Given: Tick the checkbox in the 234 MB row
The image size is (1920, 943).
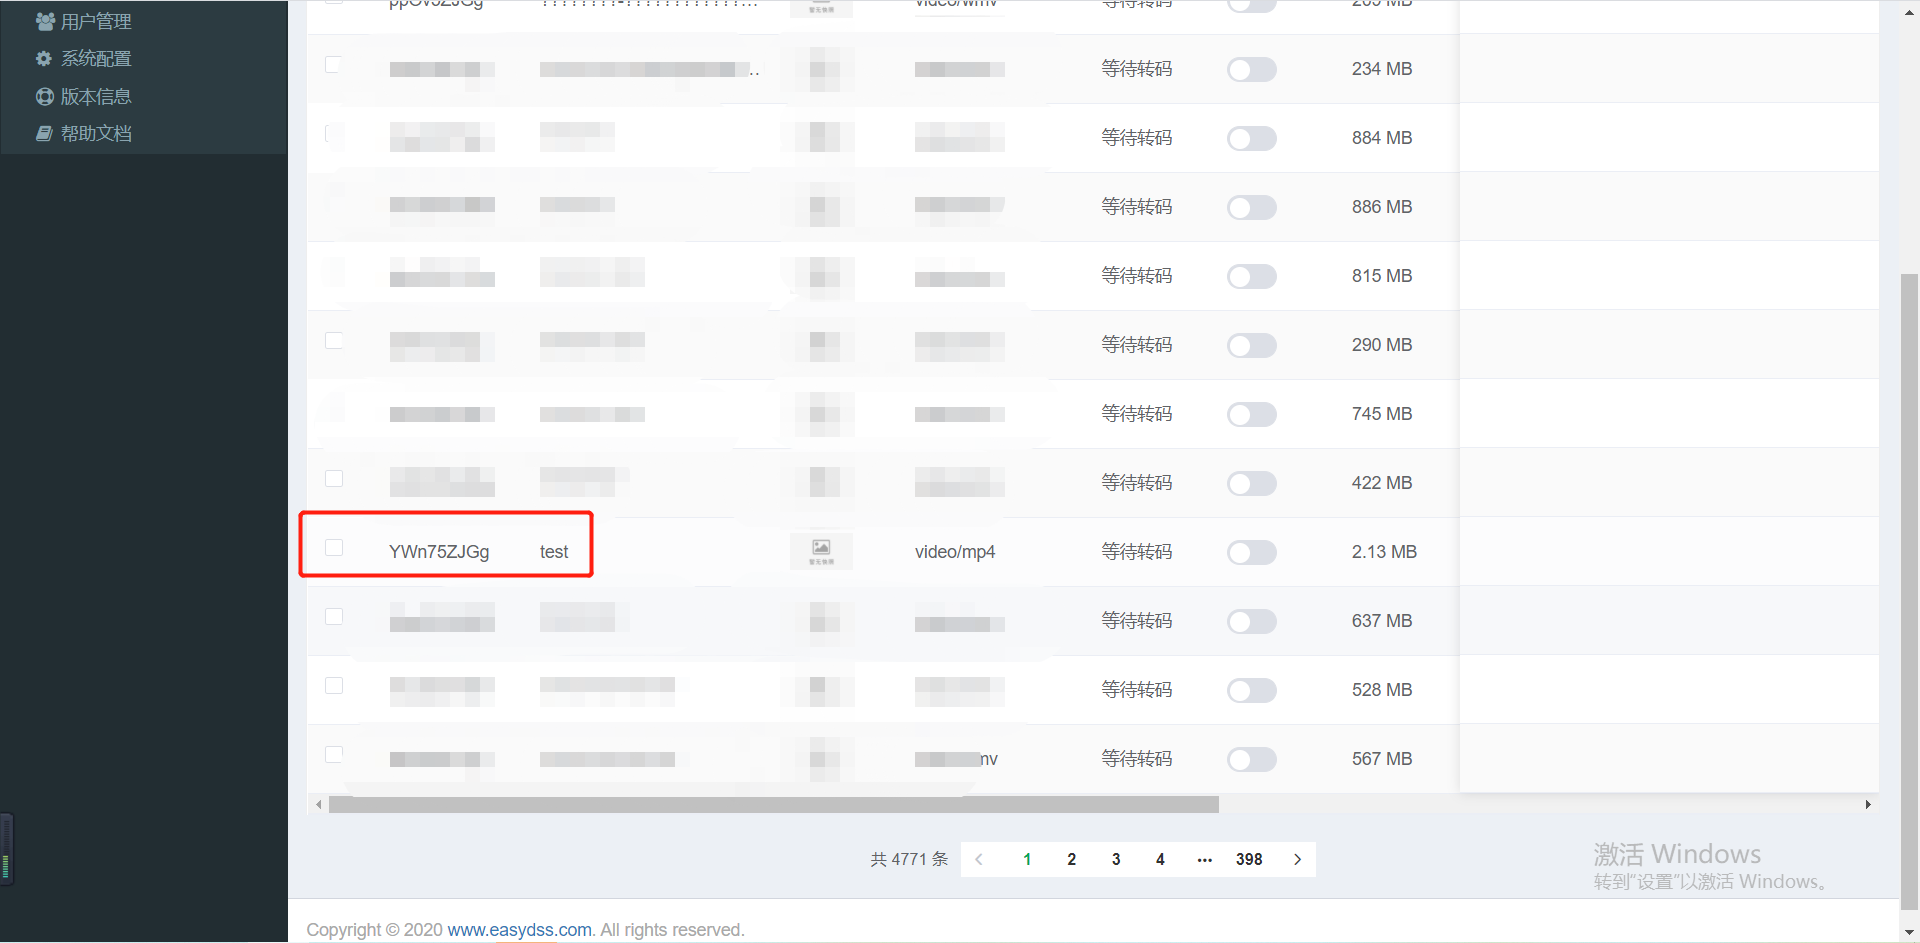Looking at the screenshot, I should click(x=334, y=65).
